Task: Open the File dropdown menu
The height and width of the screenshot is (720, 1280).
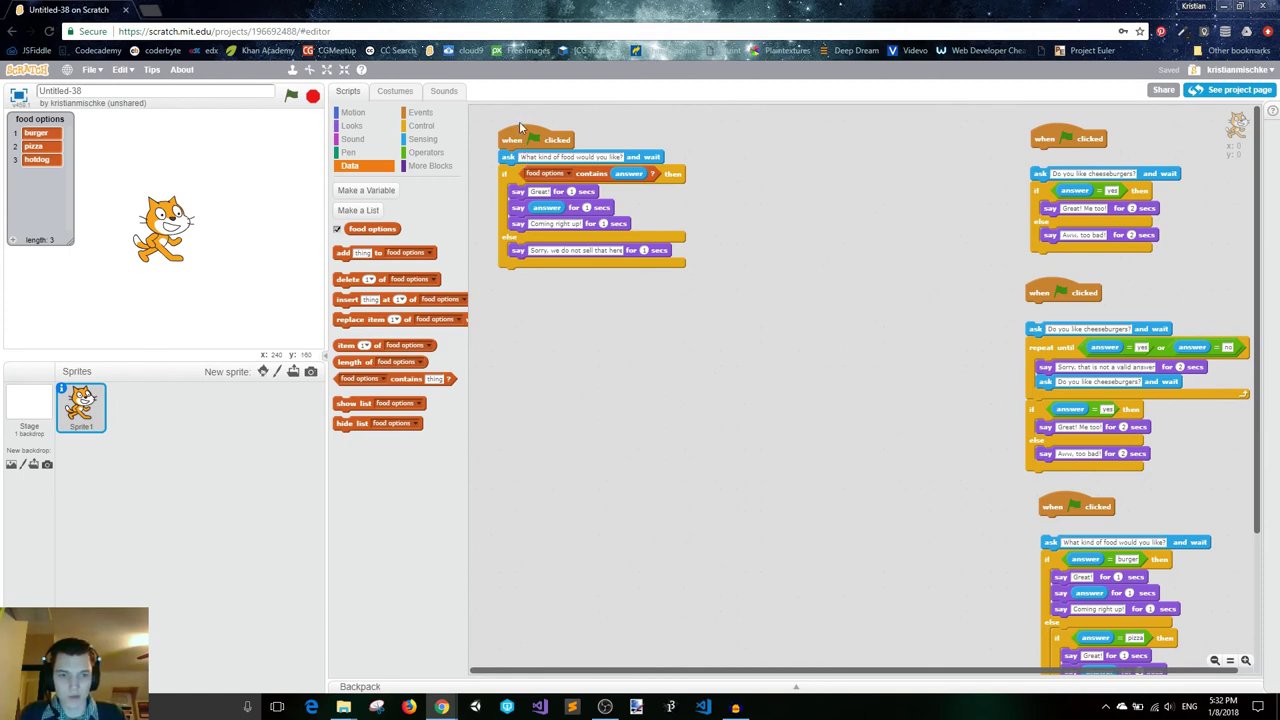Action: point(91,70)
